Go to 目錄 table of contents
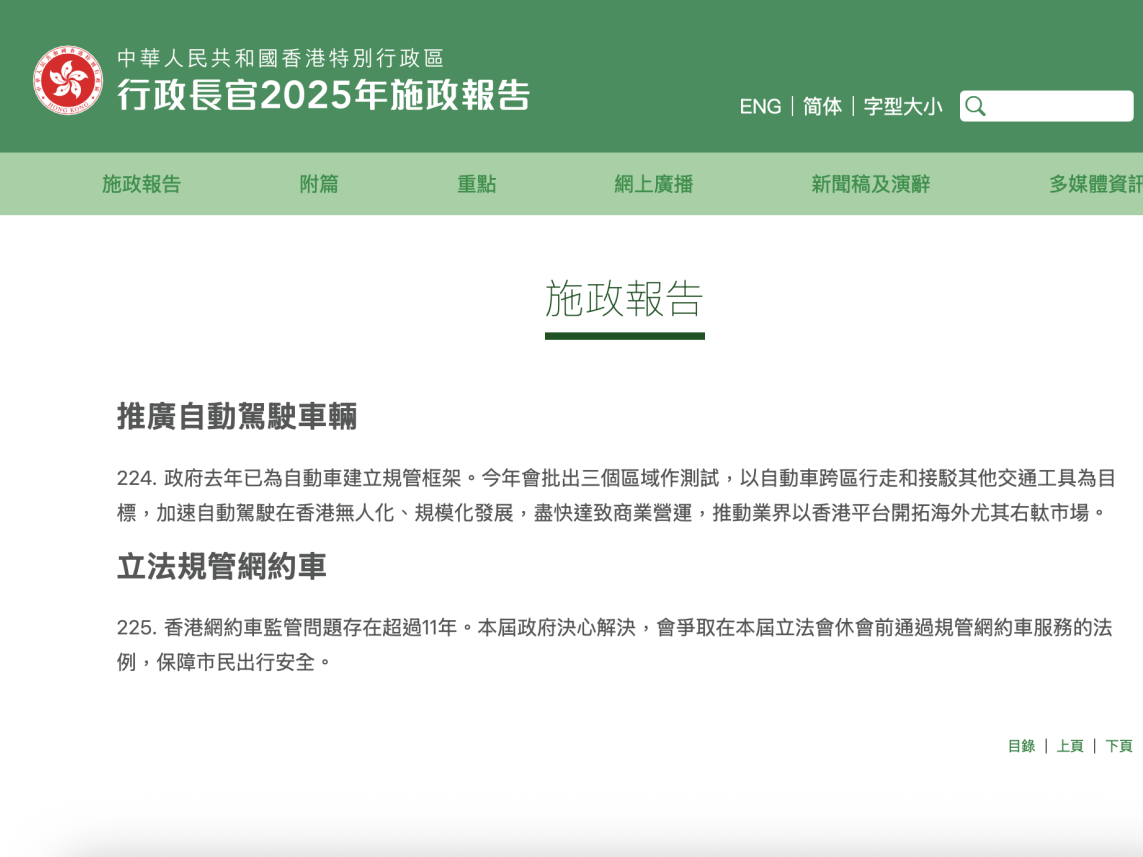This screenshot has height=857, width=1143. [1021, 746]
